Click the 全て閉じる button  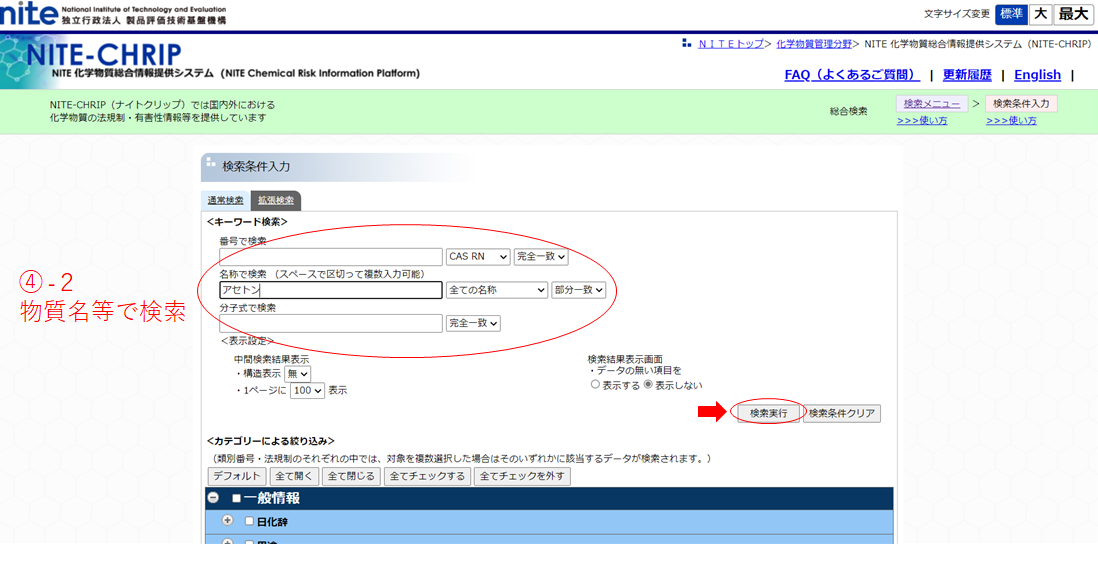[351, 476]
